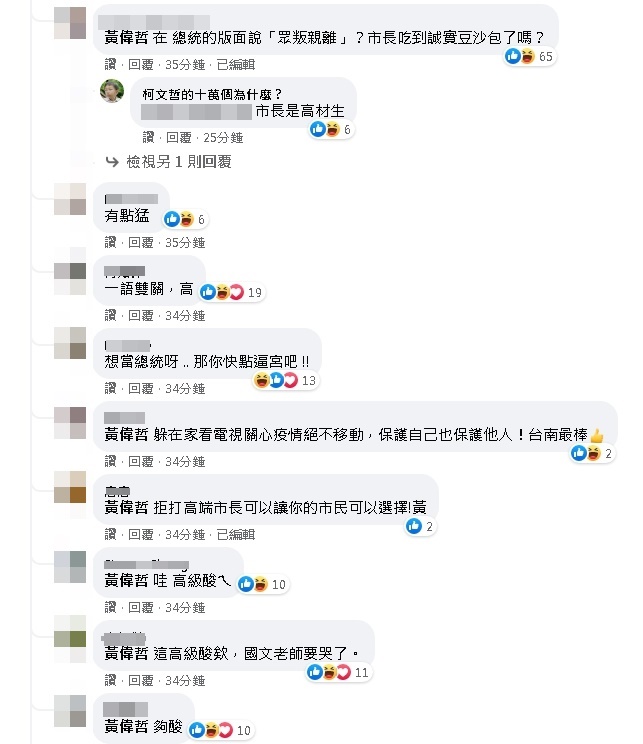Click 讚 under the 有點猛 comment
The width and height of the screenshot is (643, 744).
[x=110, y=242]
